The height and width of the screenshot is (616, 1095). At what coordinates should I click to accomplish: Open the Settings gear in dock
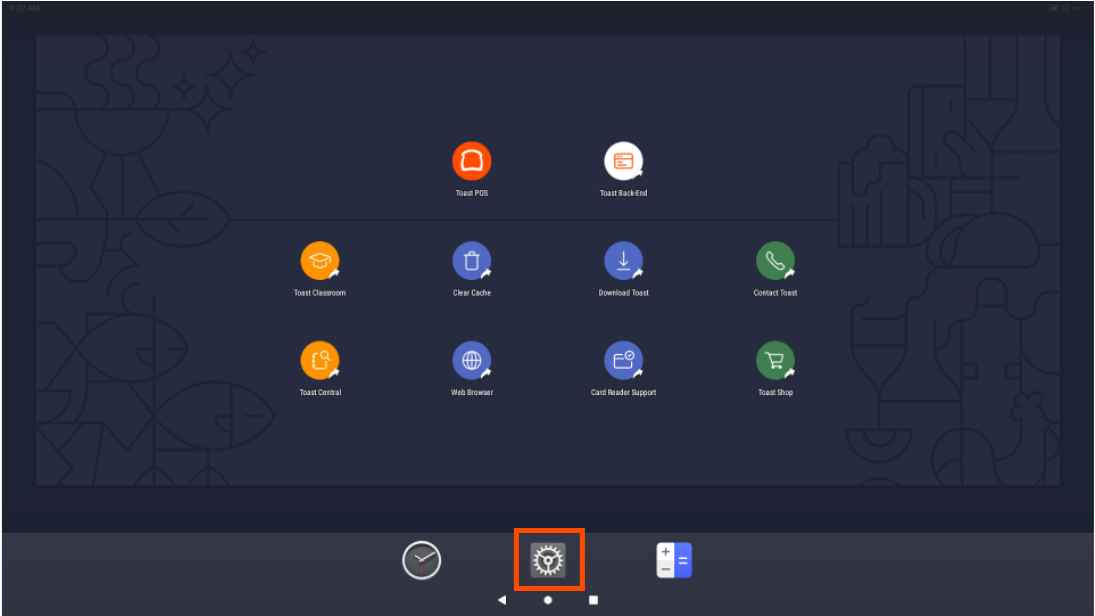pos(548,560)
